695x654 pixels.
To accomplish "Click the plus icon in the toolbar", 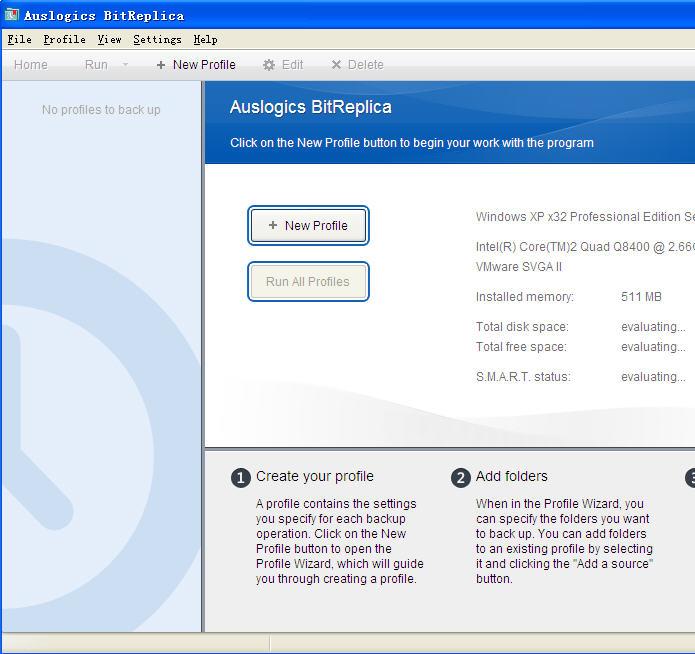I will click(x=161, y=65).
